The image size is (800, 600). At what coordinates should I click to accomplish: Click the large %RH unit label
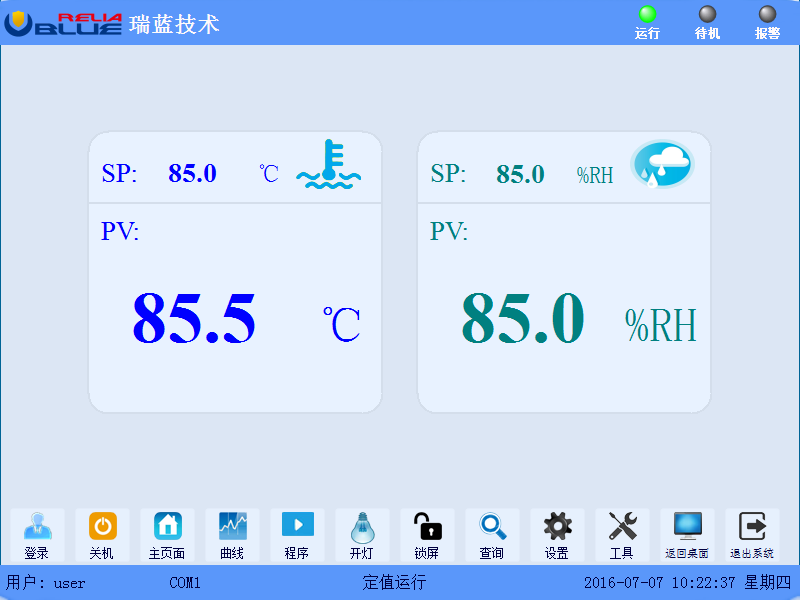661,325
